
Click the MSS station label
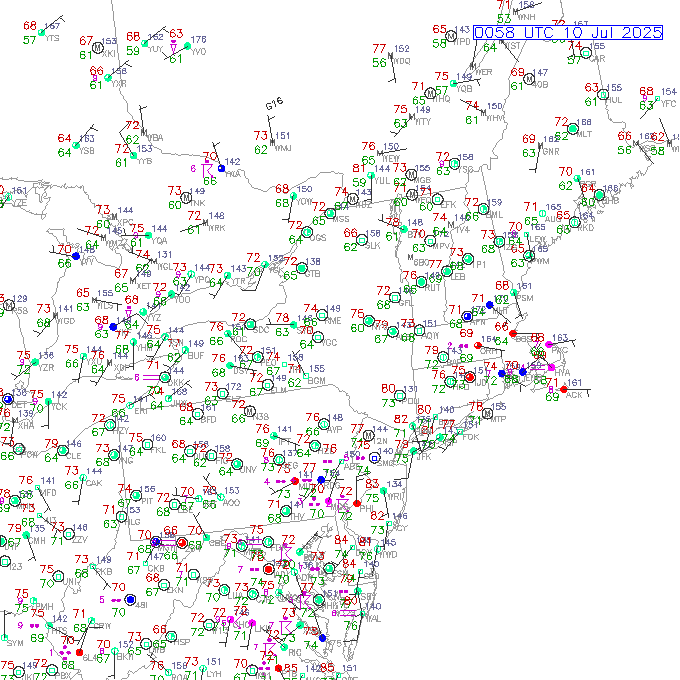[341, 219]
